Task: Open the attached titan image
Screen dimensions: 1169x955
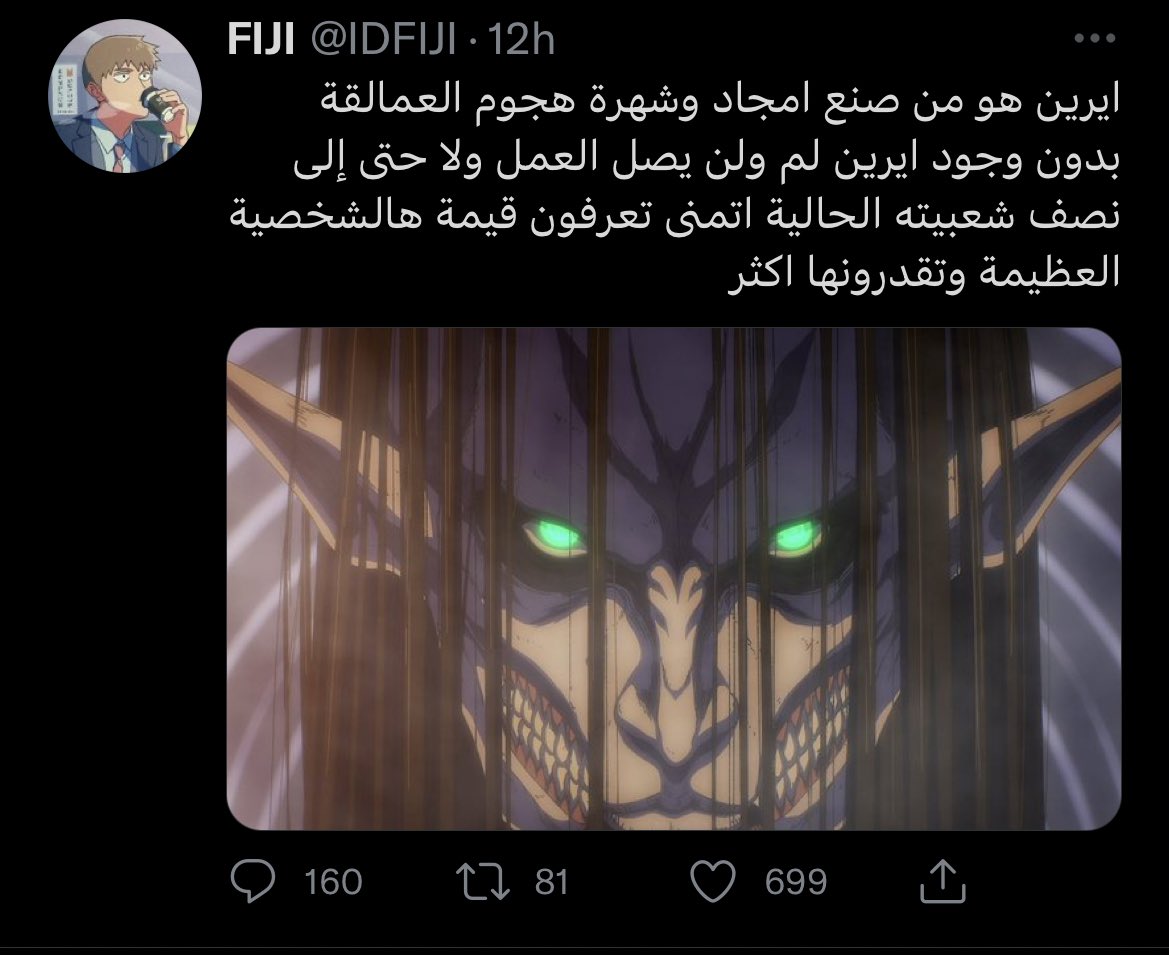Action: [x=674, y=579]
